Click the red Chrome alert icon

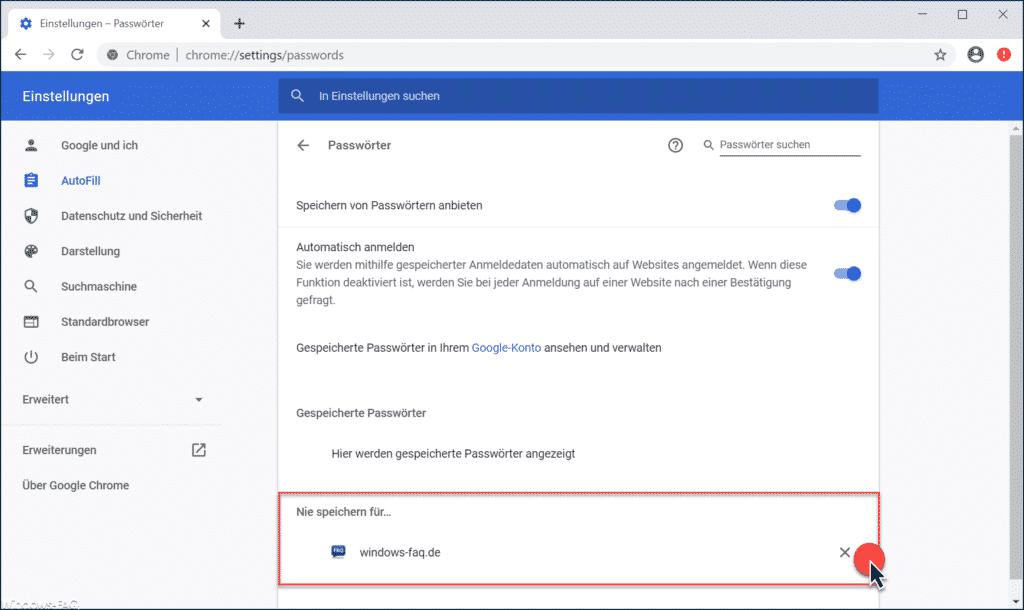click(x=1004, y=55)
